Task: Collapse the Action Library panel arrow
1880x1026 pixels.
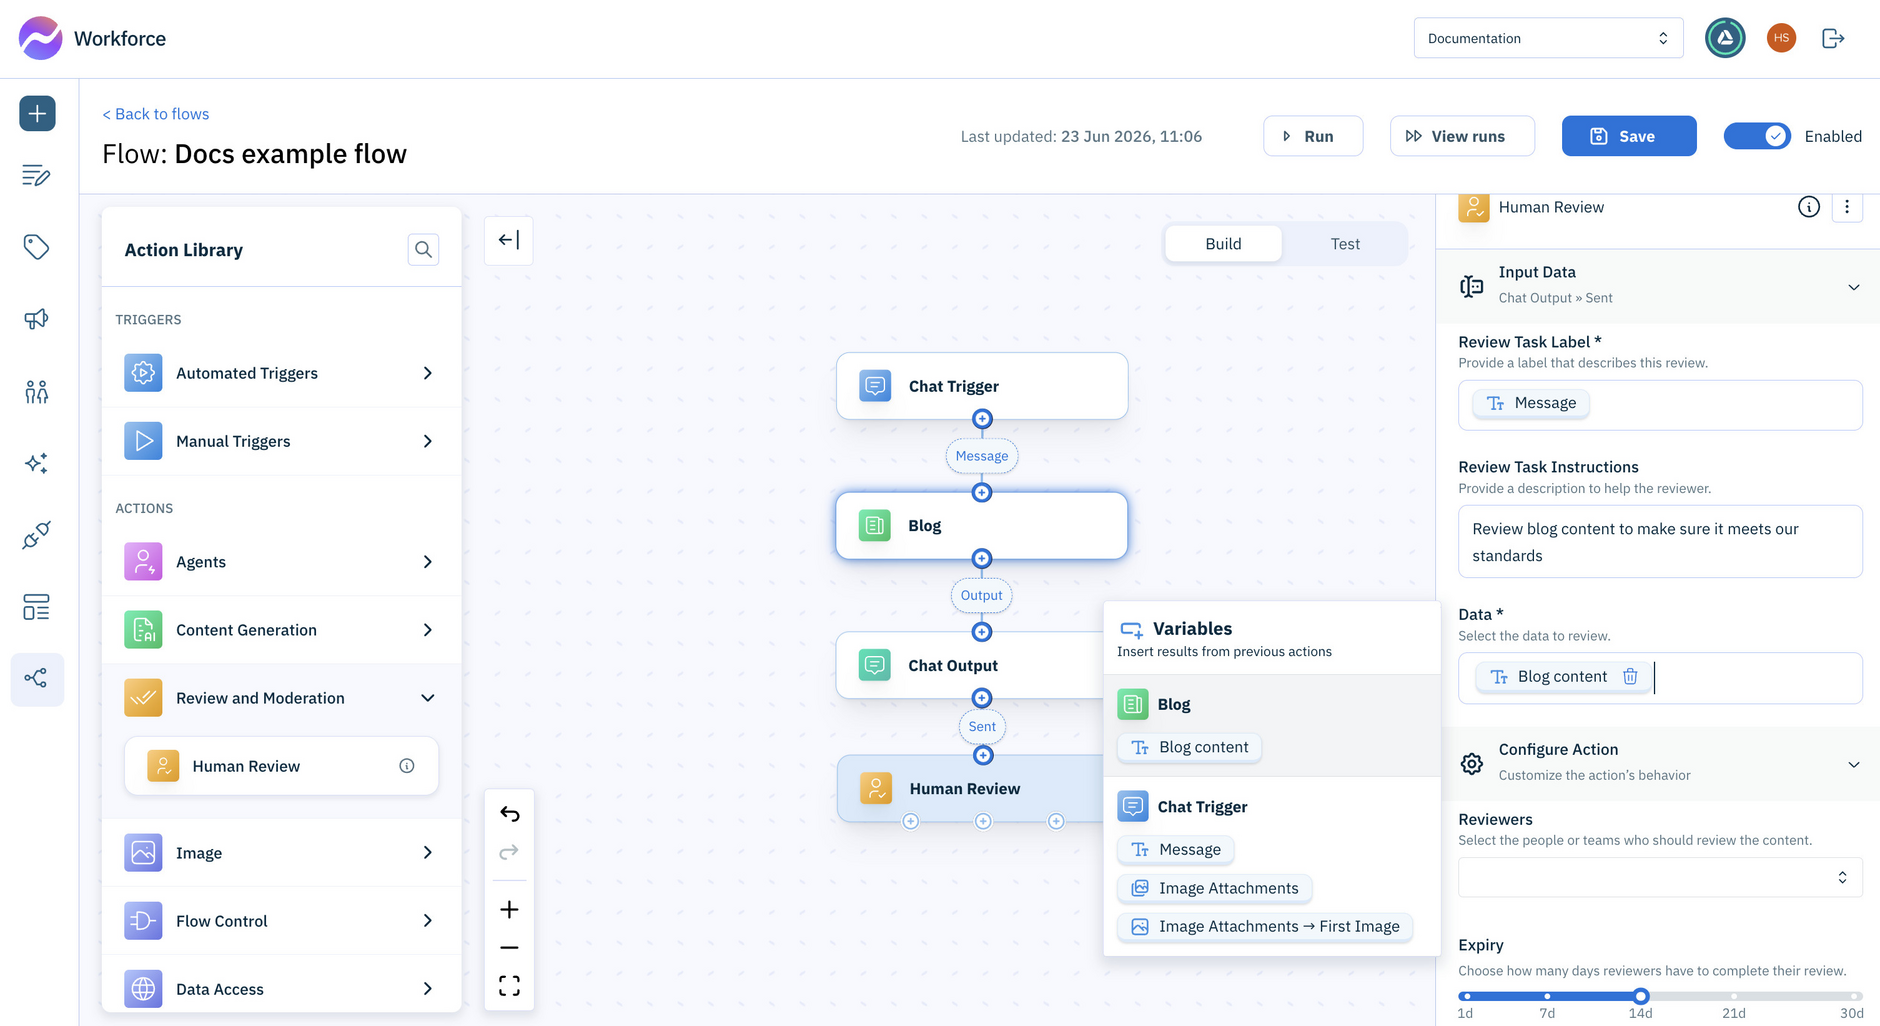Action: (x=509, y=240)
